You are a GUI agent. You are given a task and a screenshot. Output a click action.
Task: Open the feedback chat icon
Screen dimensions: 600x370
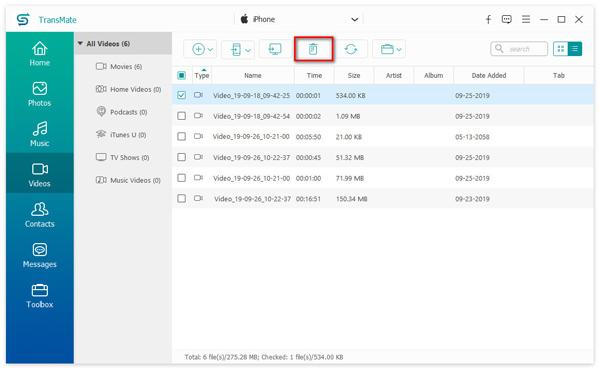[507, 19]
